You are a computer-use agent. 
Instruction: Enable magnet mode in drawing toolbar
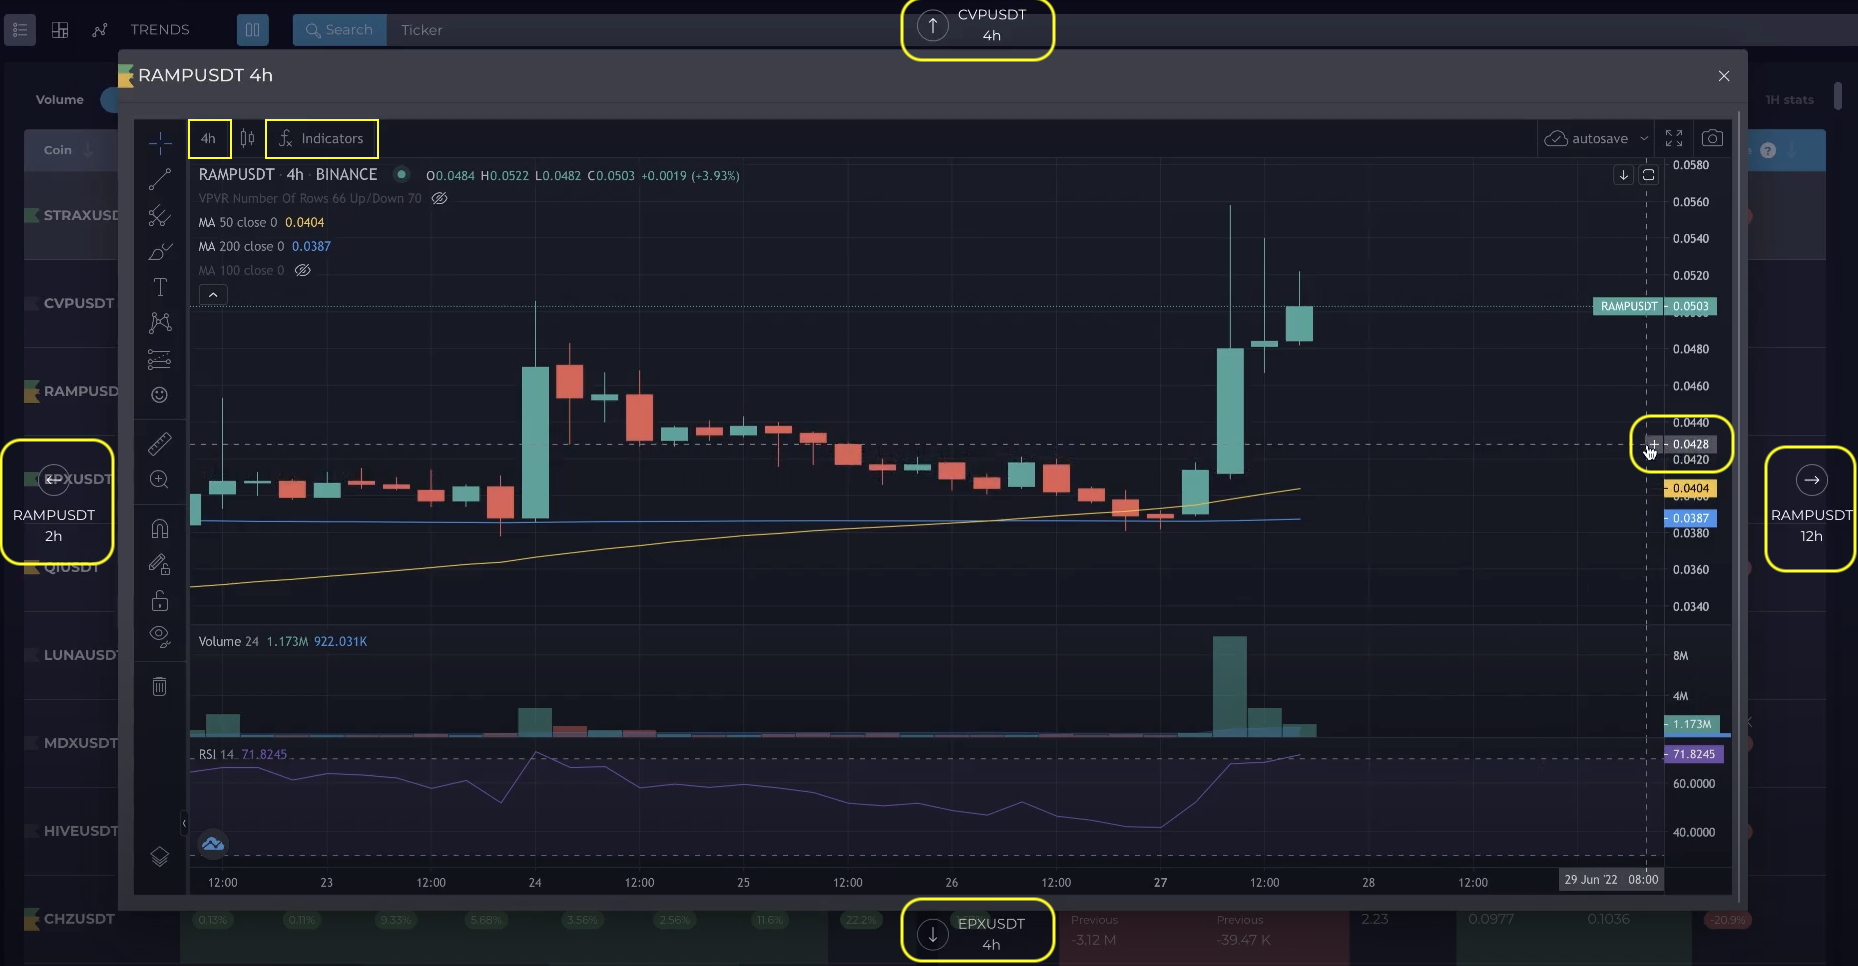click(x=160, y=528)
